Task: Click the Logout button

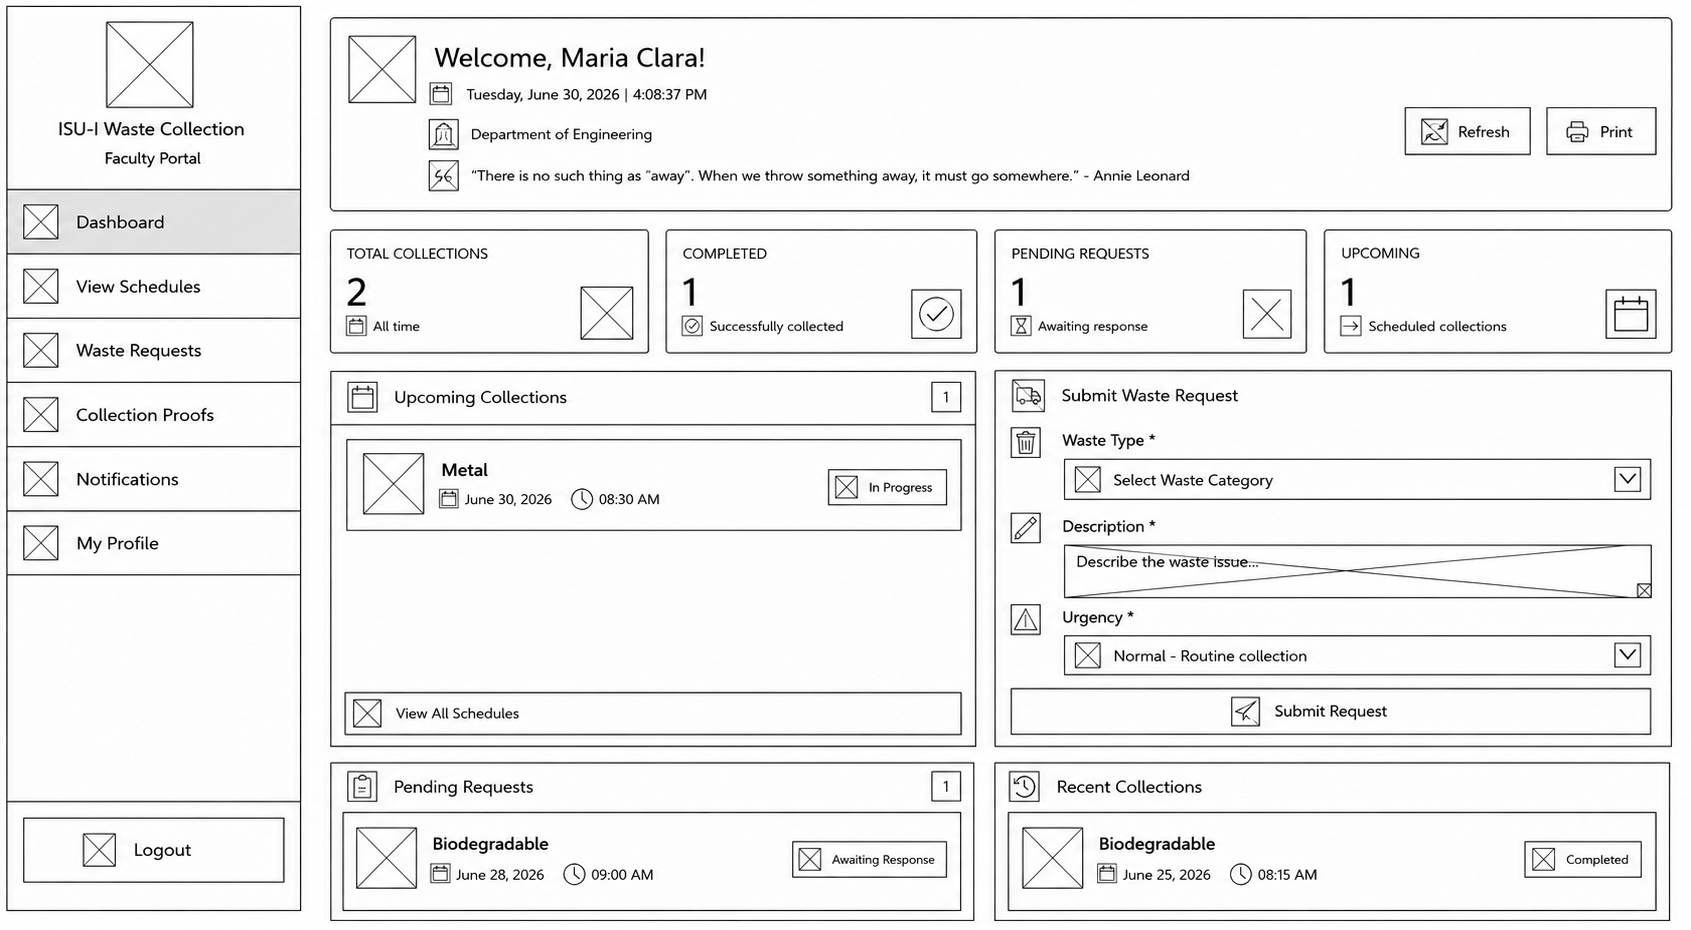Action: point(153,850)
